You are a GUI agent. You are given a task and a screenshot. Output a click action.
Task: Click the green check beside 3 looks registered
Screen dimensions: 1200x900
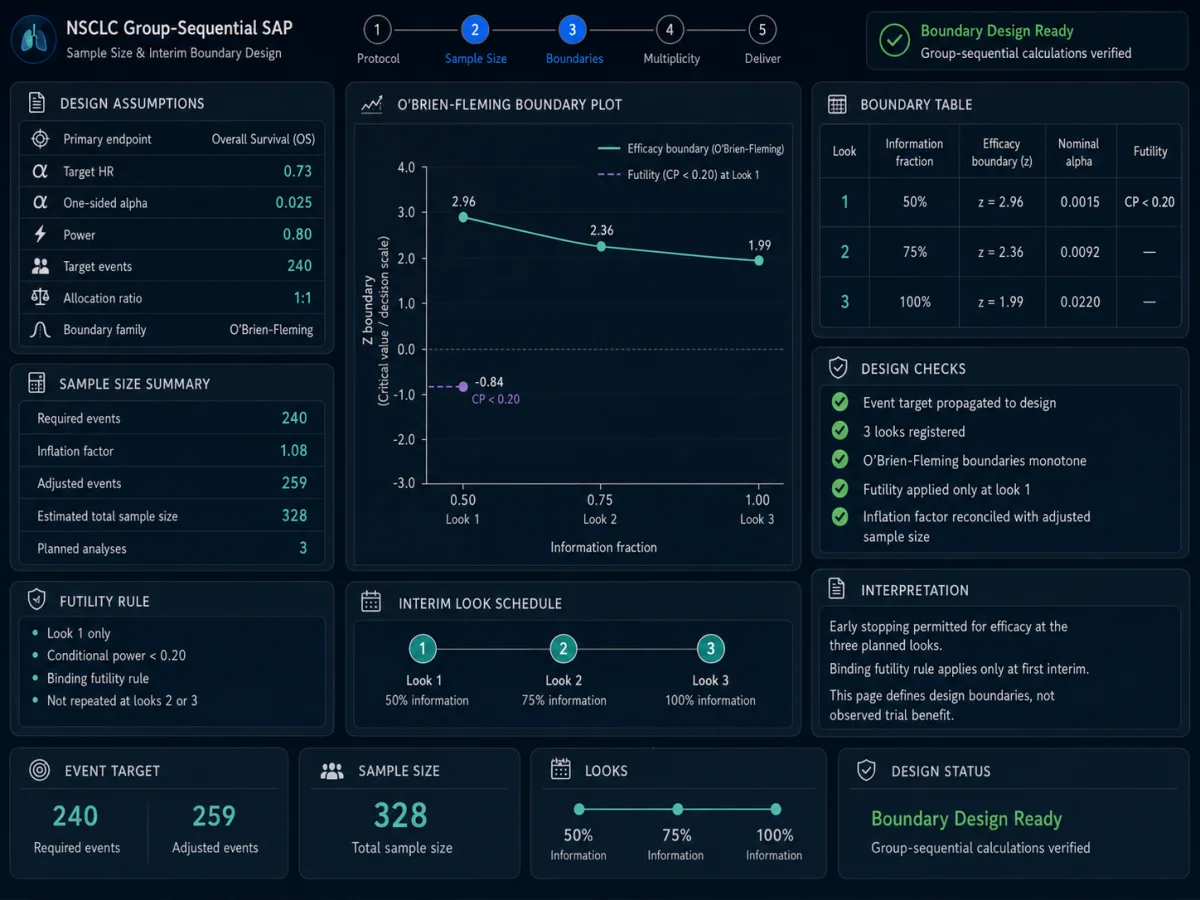click(840, 431)
